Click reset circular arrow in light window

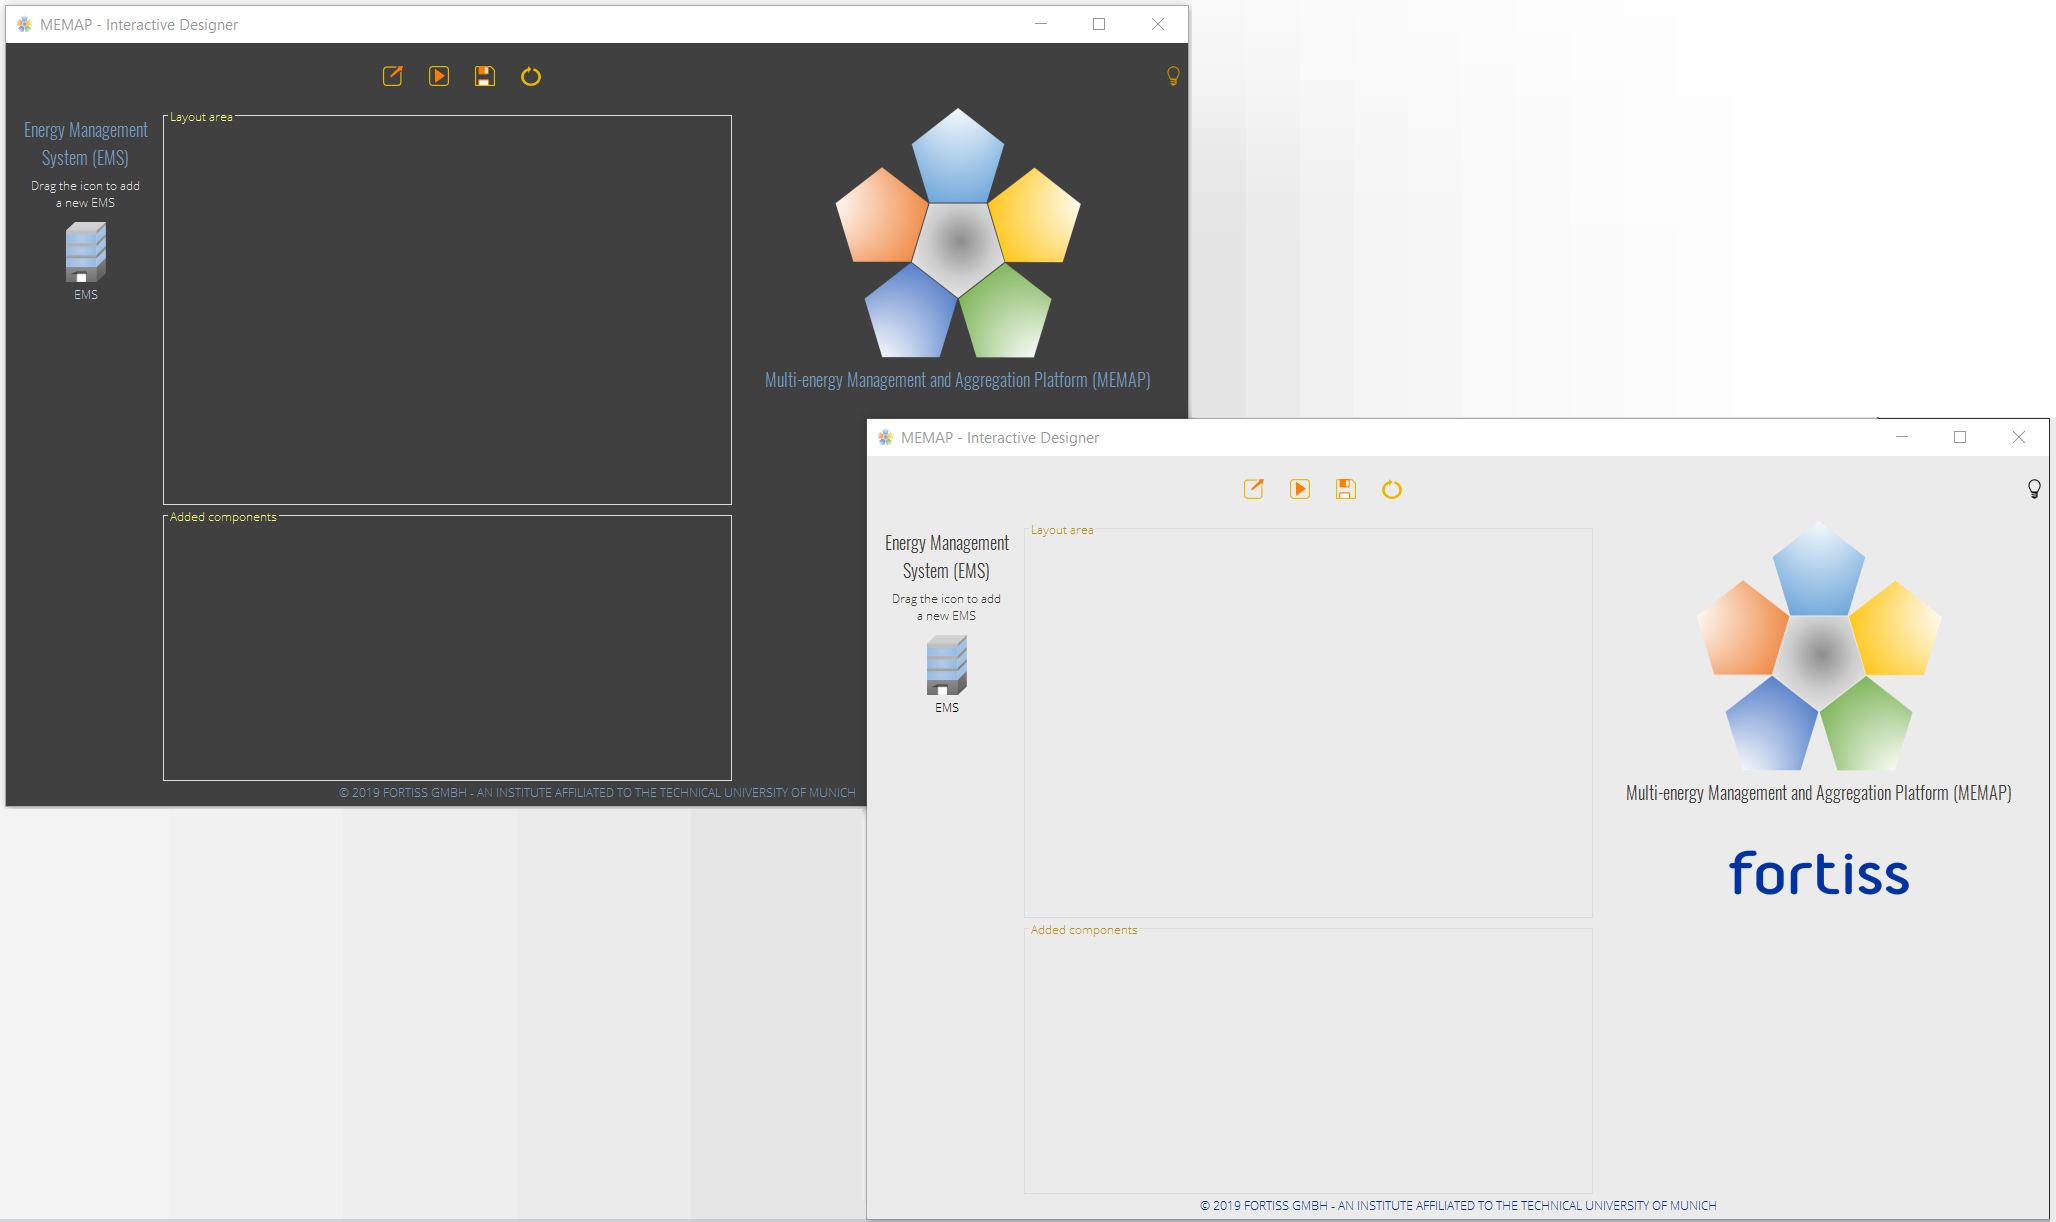[x=1392, y=489]
